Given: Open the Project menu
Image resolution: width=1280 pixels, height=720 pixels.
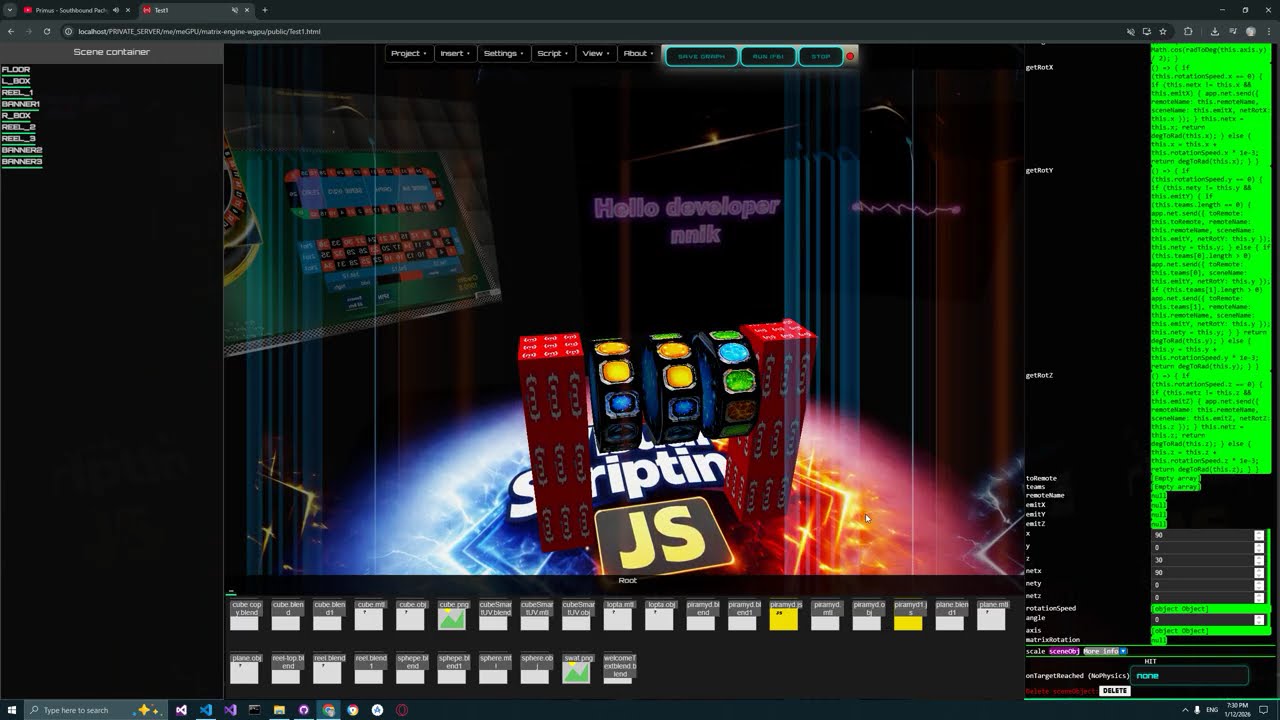Looking at the screenshot, I should (x=408, y=53).
